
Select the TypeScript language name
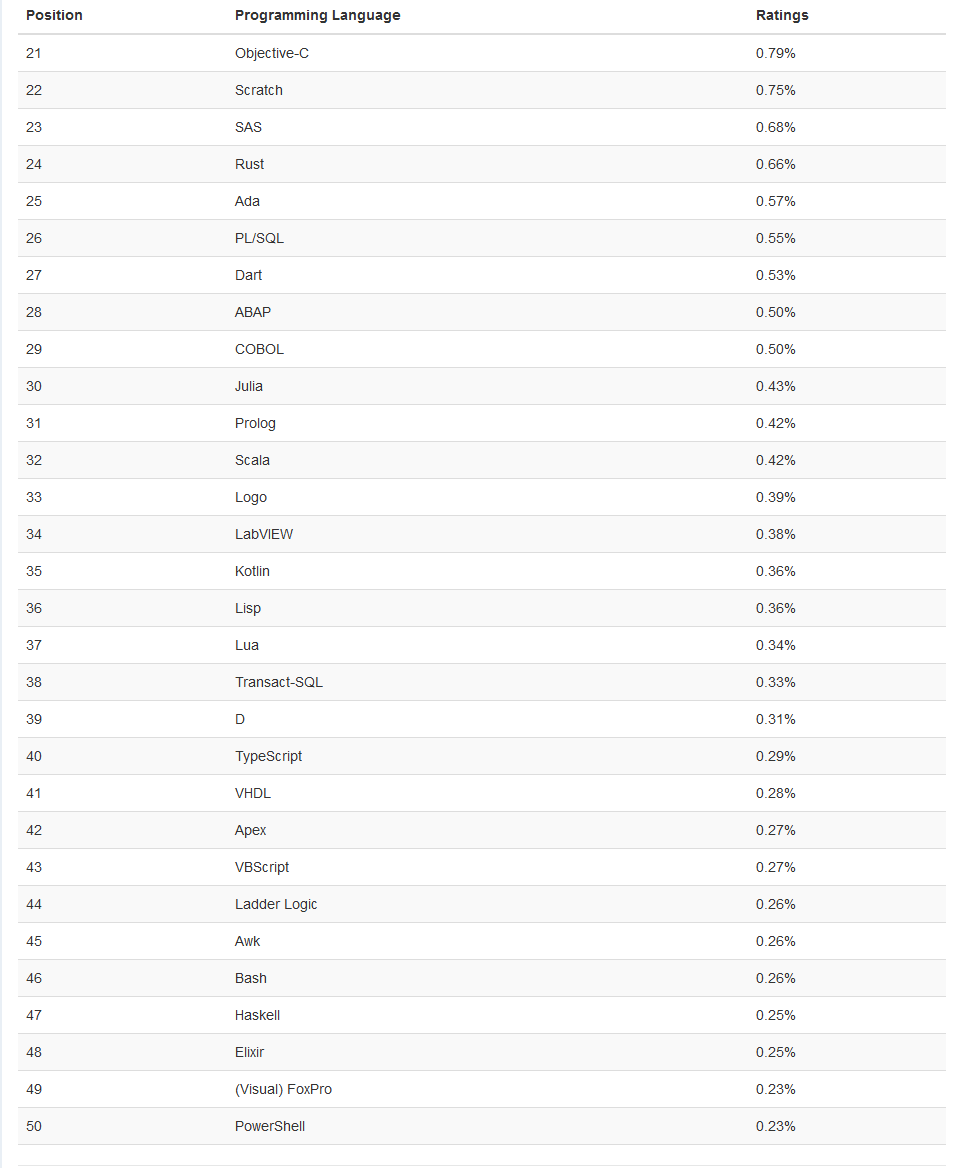pyautogui.click(x=268, y=756)
